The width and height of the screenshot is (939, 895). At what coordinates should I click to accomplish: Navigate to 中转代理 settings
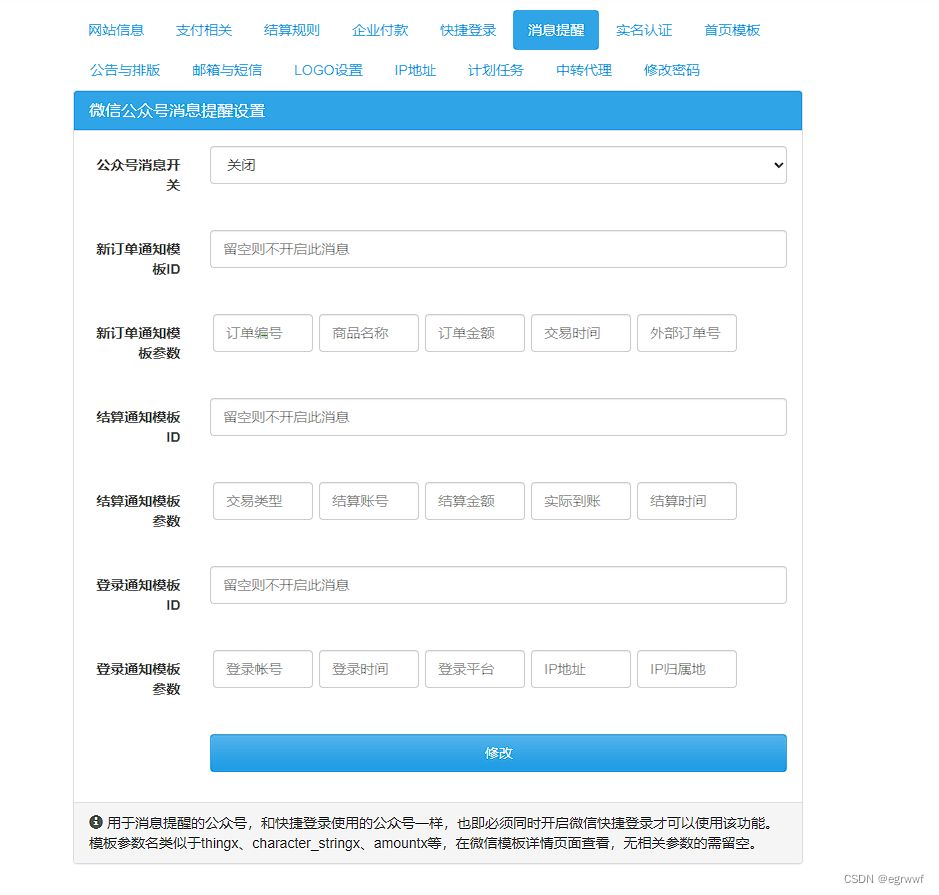[583, 70]
